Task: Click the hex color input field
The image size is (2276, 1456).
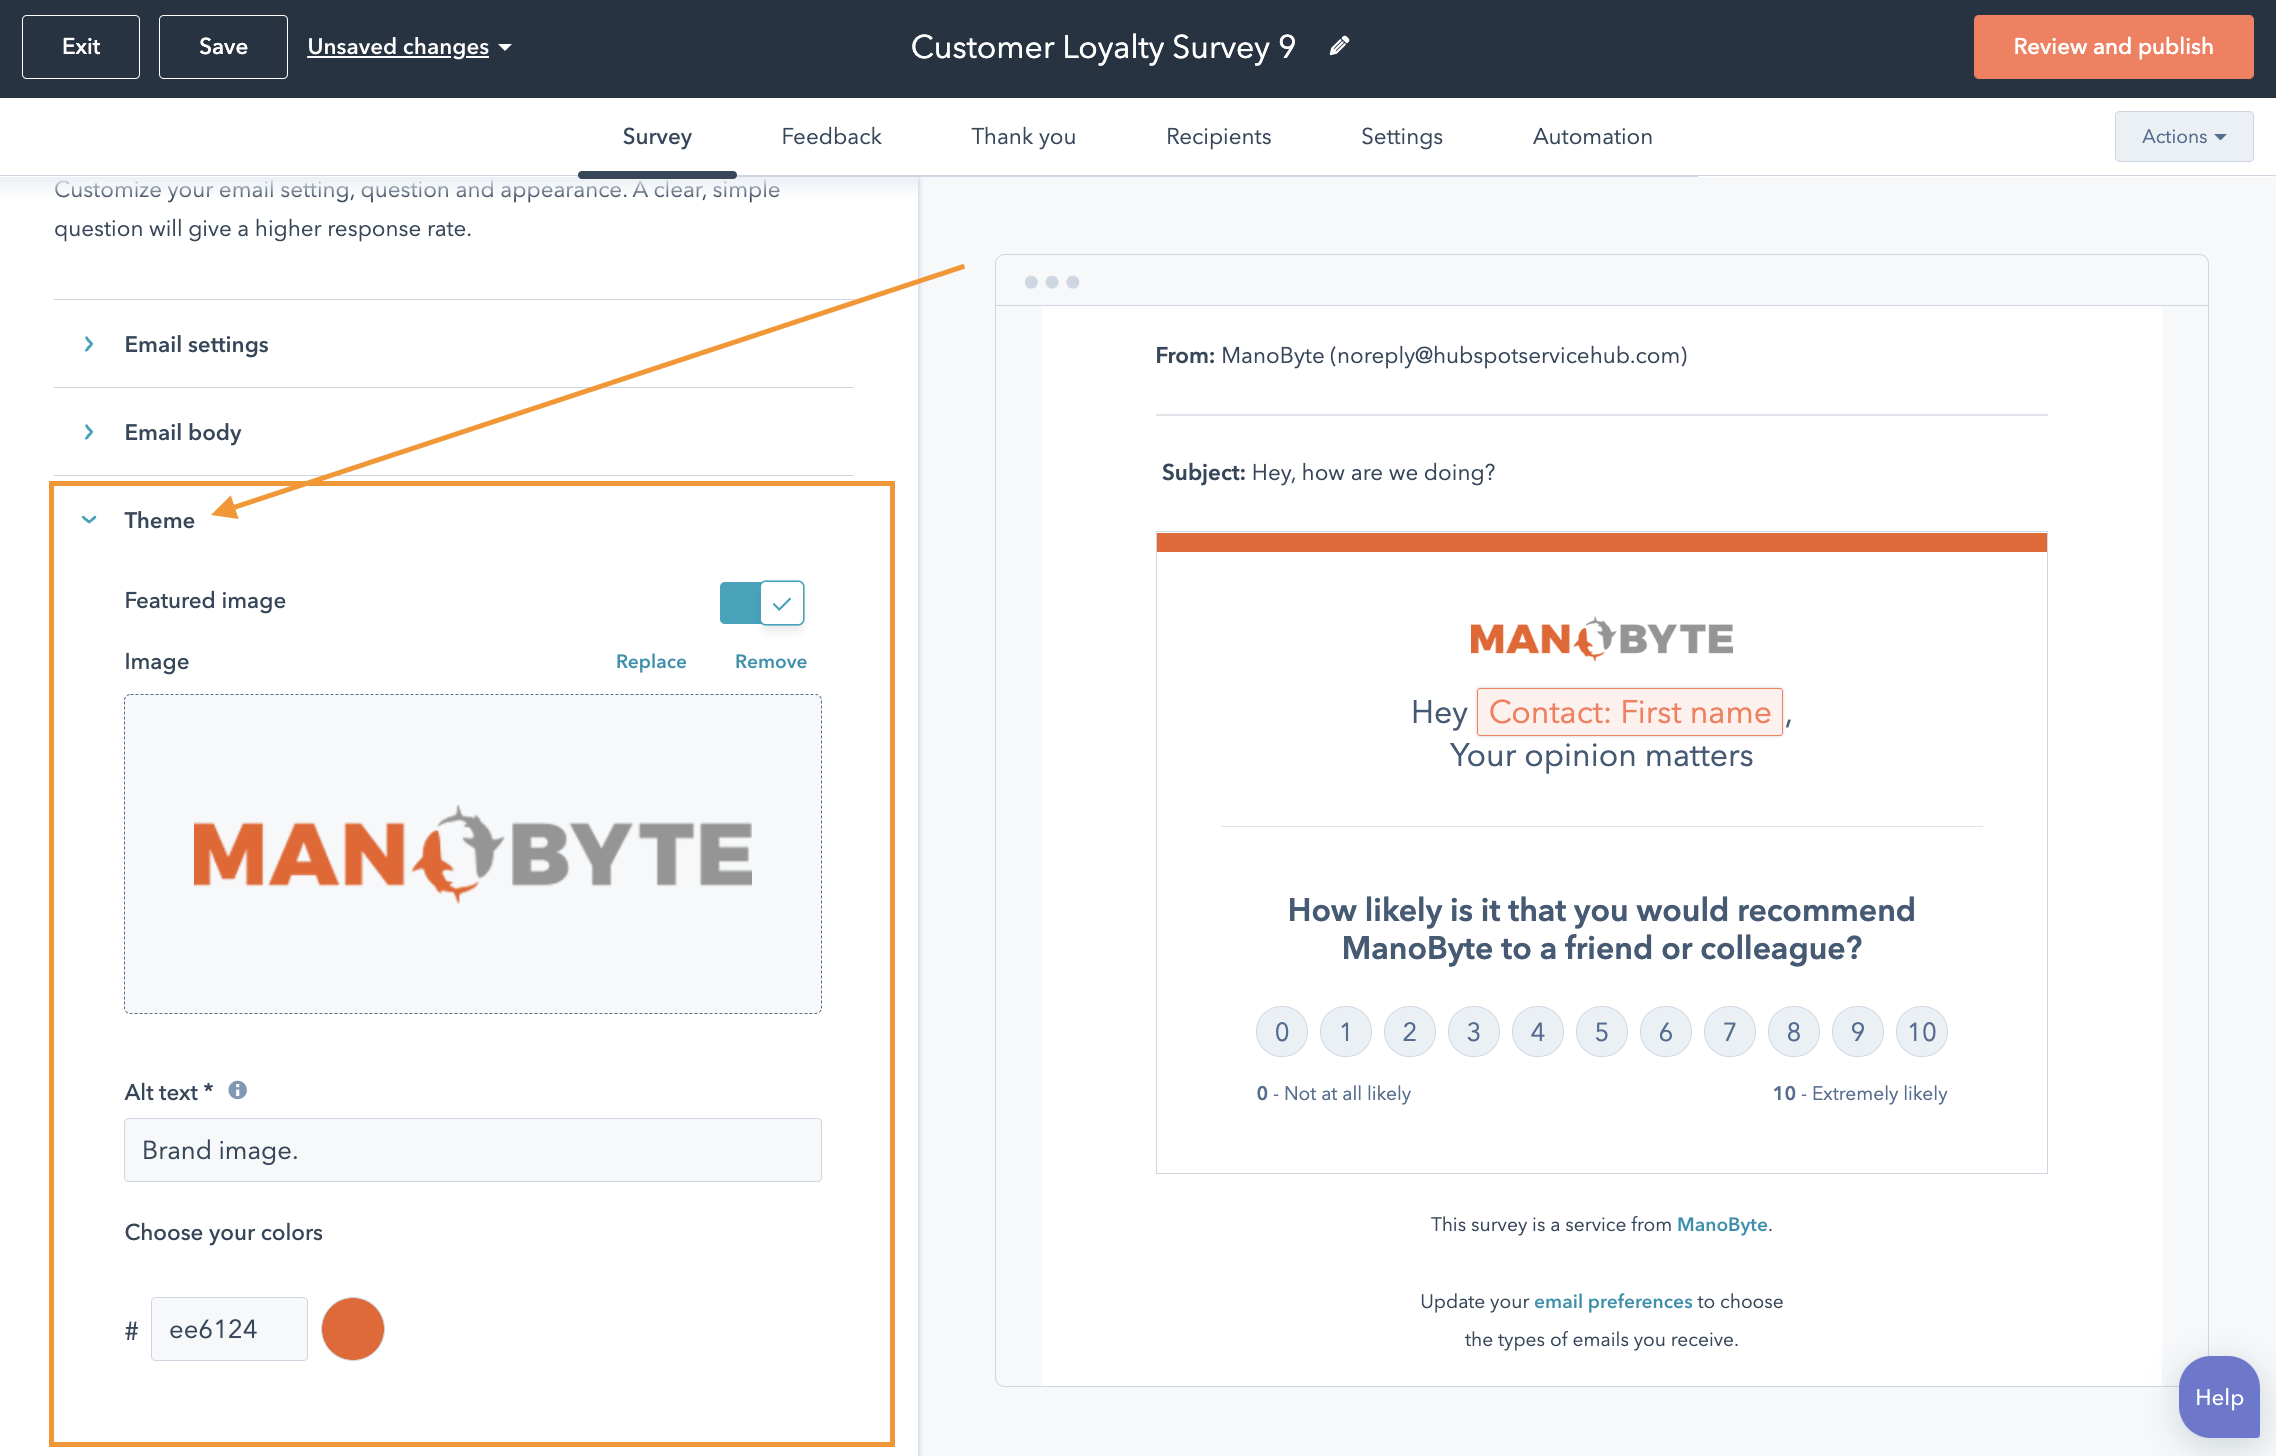Action: tap(229, 1329)
